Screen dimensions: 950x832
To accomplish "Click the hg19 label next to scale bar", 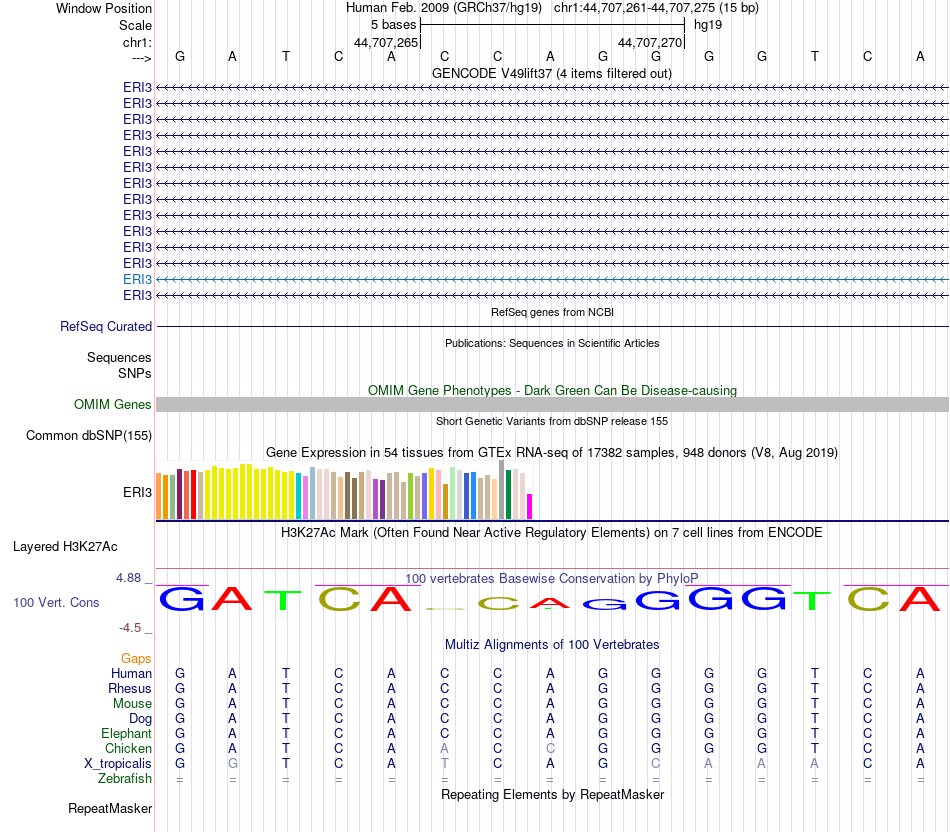I will click(x=708, y=25).
